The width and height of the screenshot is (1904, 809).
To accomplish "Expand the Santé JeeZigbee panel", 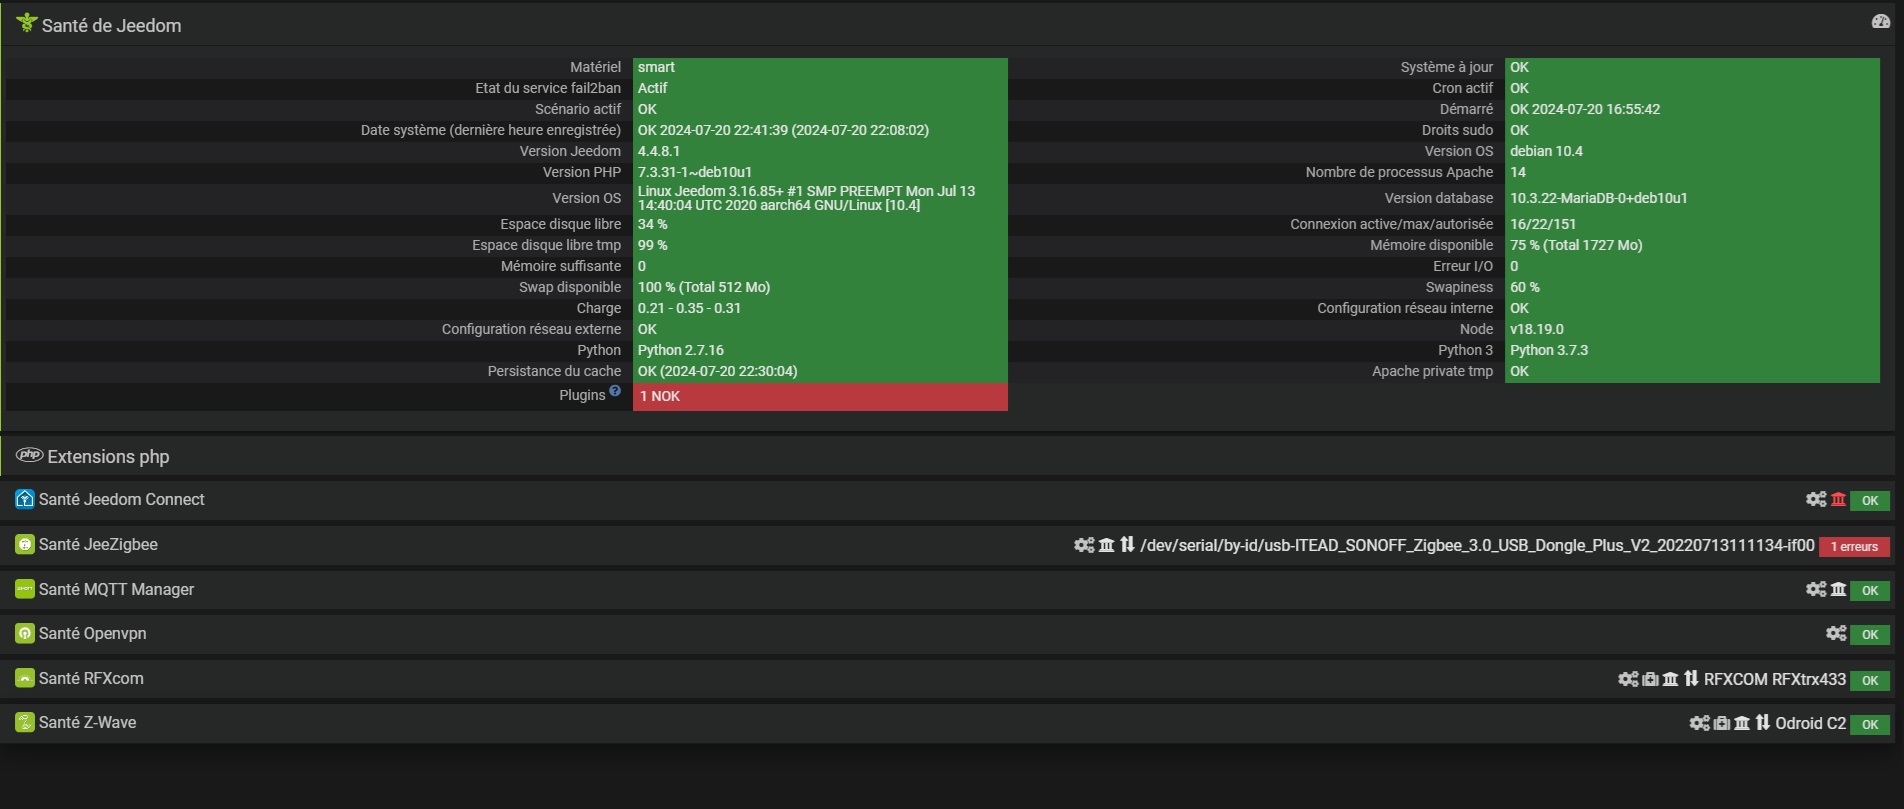I will [98, 545].
